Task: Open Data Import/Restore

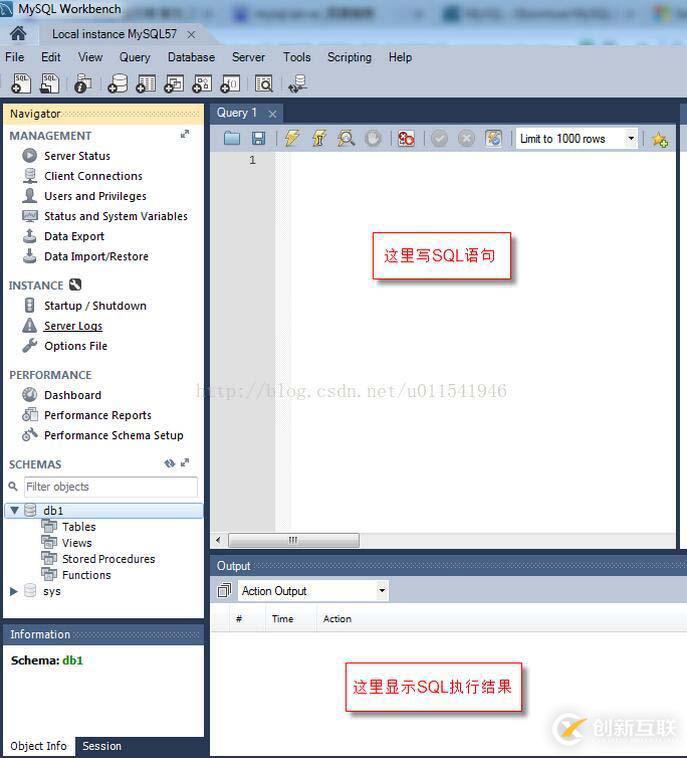Action: coord(96,256)
